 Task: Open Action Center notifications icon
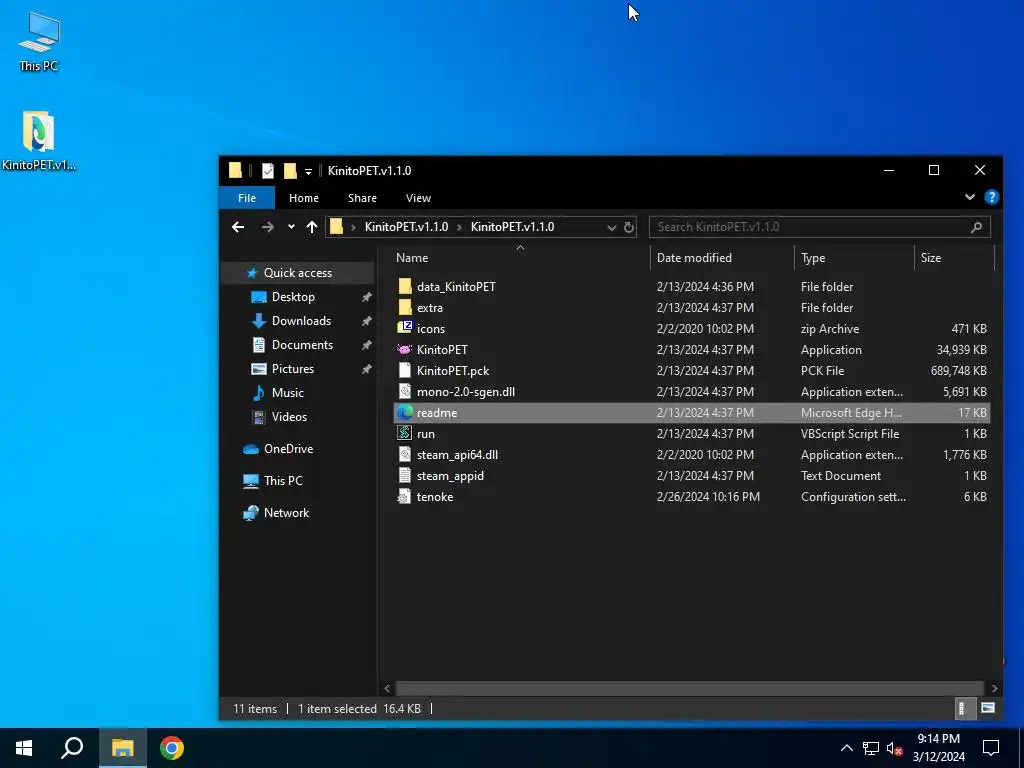click(991, 748)
